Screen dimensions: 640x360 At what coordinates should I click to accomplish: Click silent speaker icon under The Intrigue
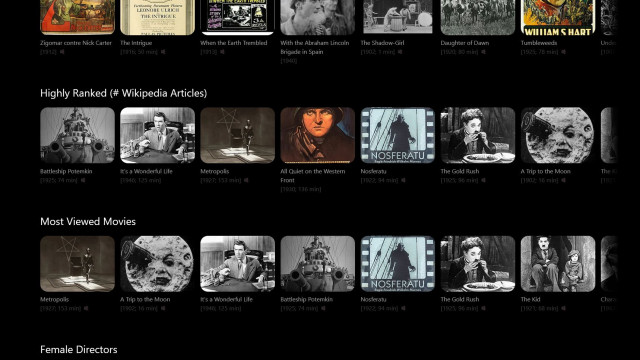(163, 52)
